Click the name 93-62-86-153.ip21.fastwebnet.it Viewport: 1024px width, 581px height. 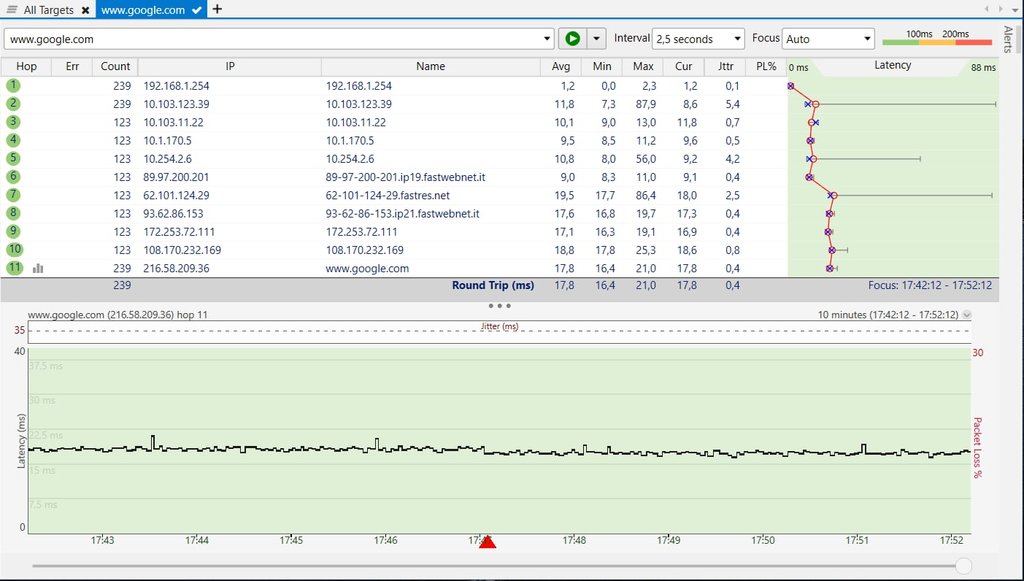pos(402,213)
